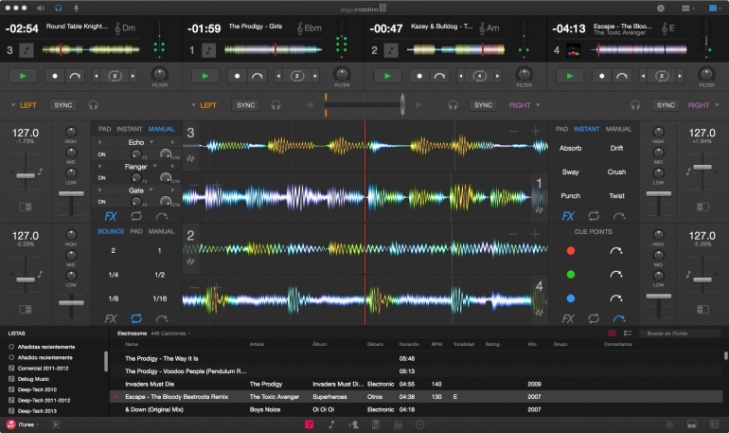
Task: Switch right FX panel to PAD tab
Action: click(562, 129)
